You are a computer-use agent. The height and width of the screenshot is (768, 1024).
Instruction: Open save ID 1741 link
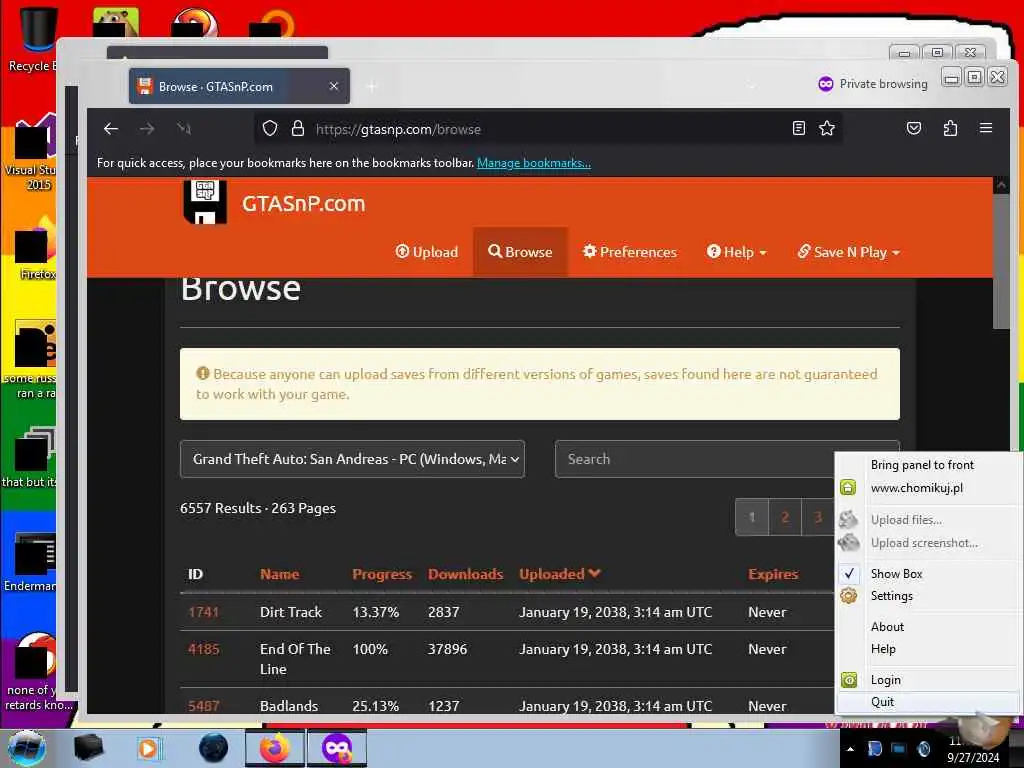tap(203, 612)
